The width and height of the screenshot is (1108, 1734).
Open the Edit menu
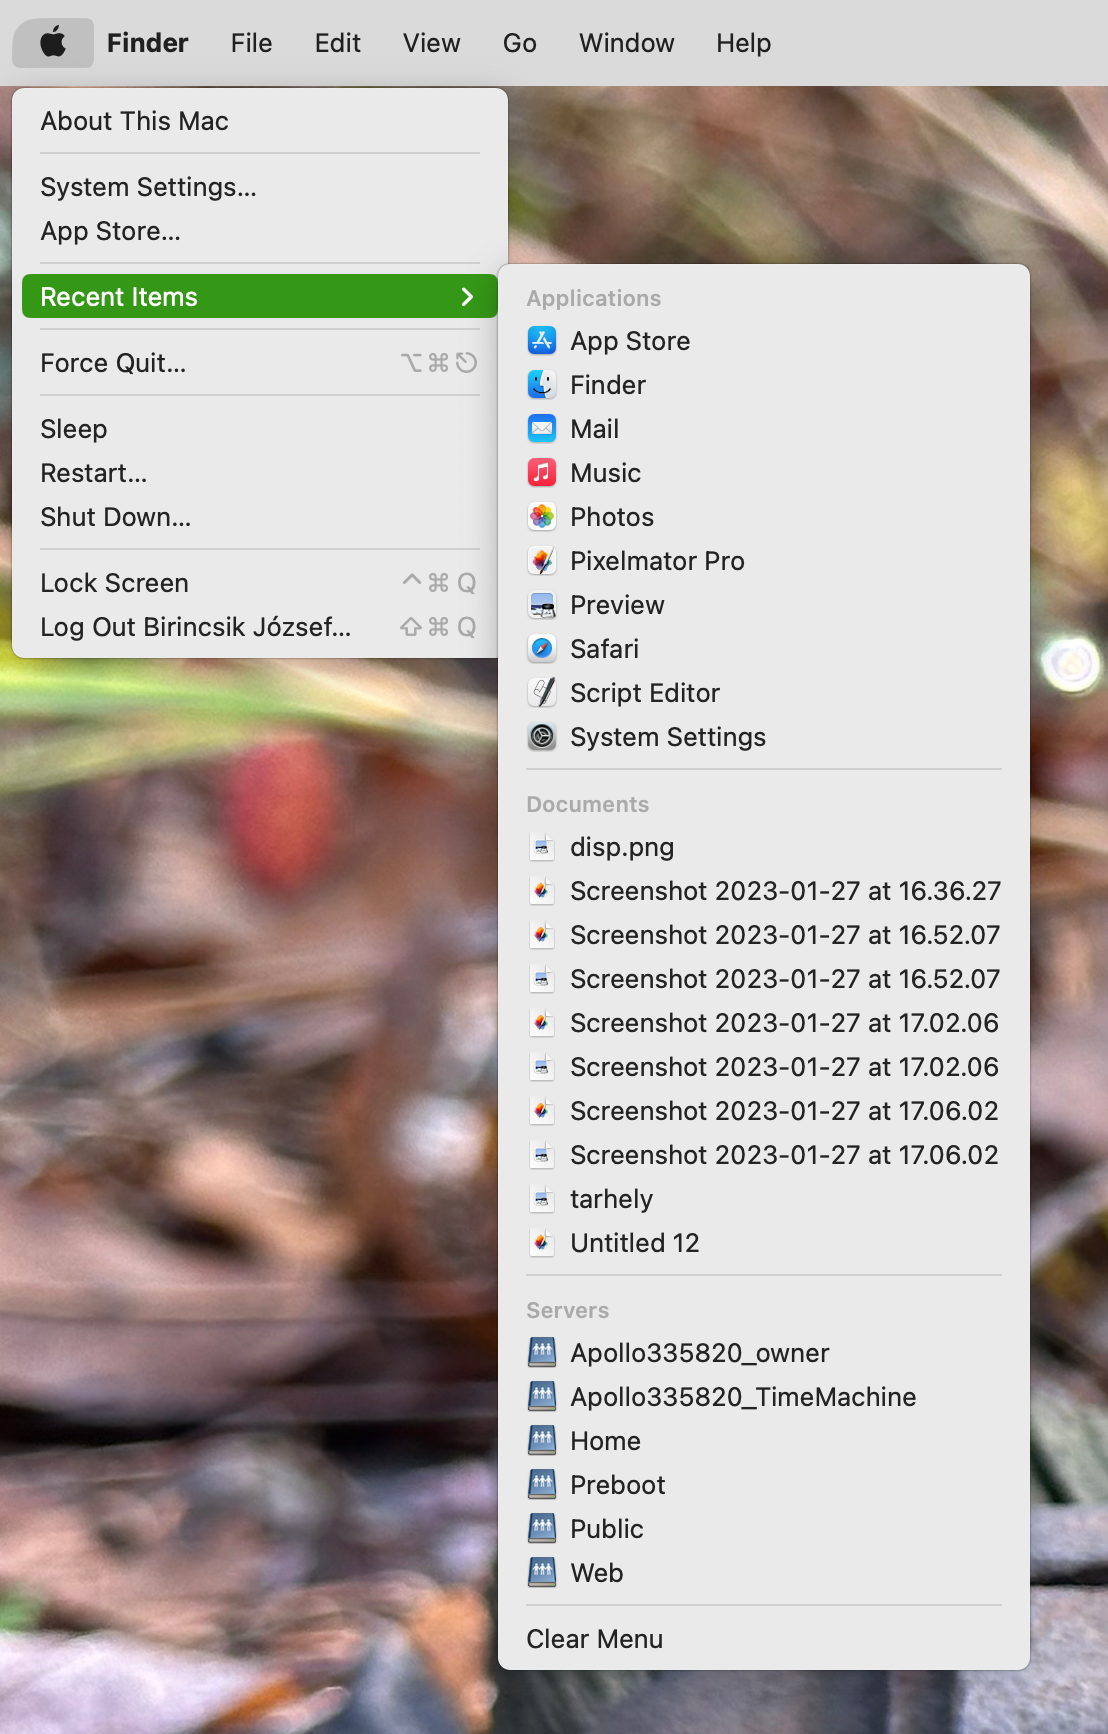(x=337, y=43)
